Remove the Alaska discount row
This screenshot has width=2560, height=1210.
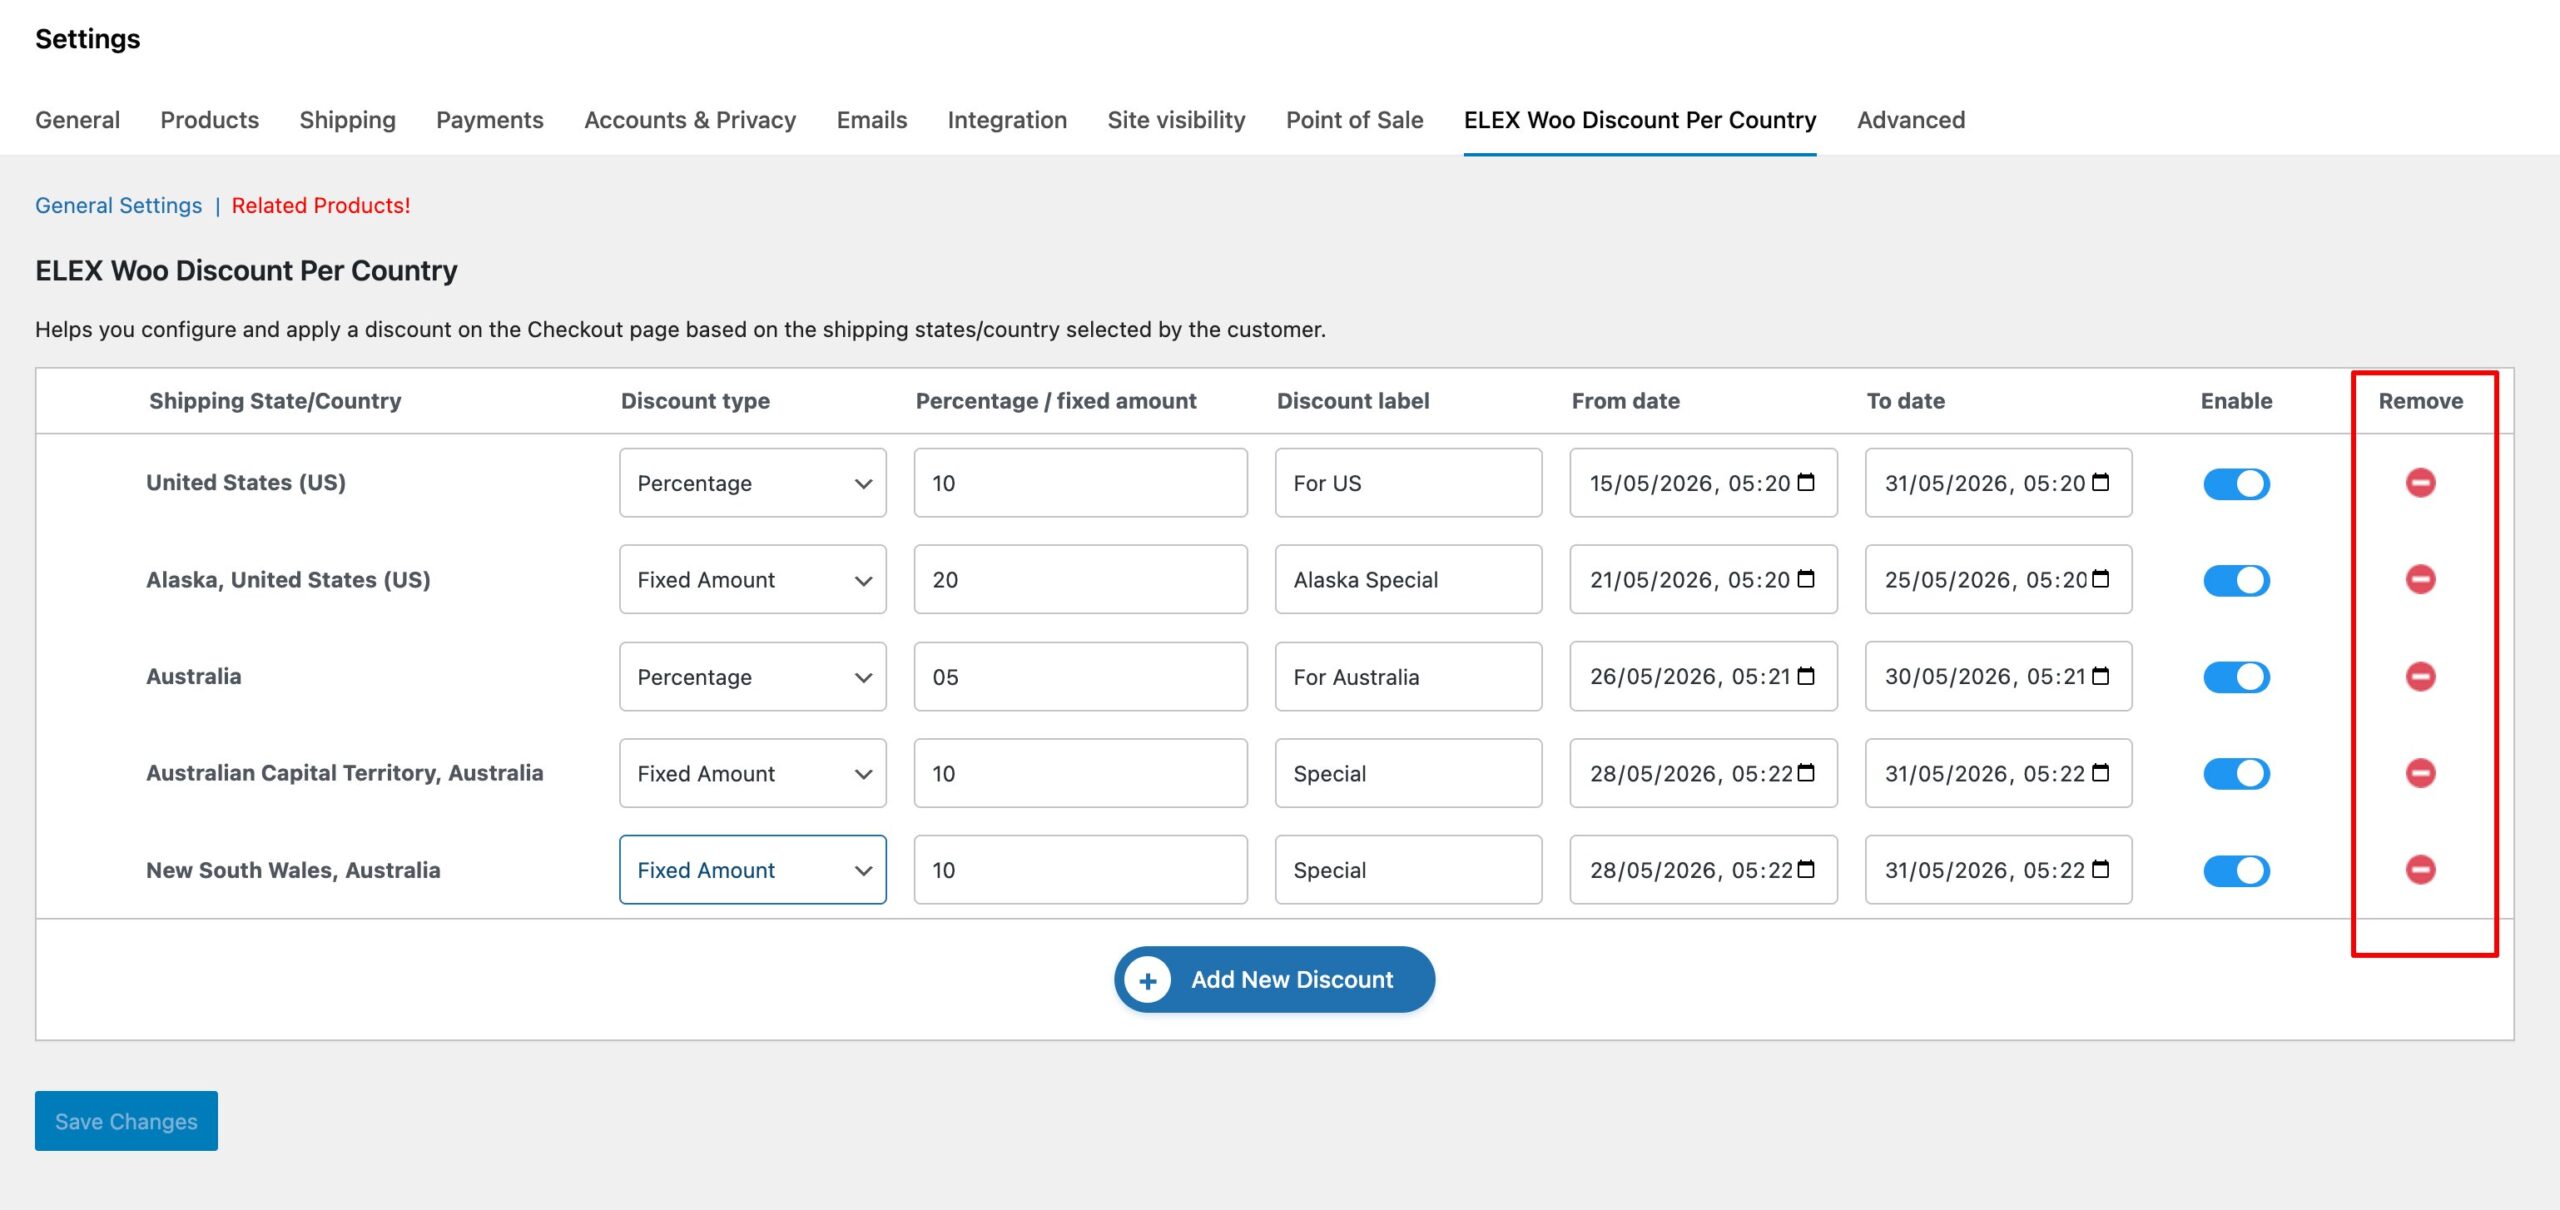coord(2420,579)
